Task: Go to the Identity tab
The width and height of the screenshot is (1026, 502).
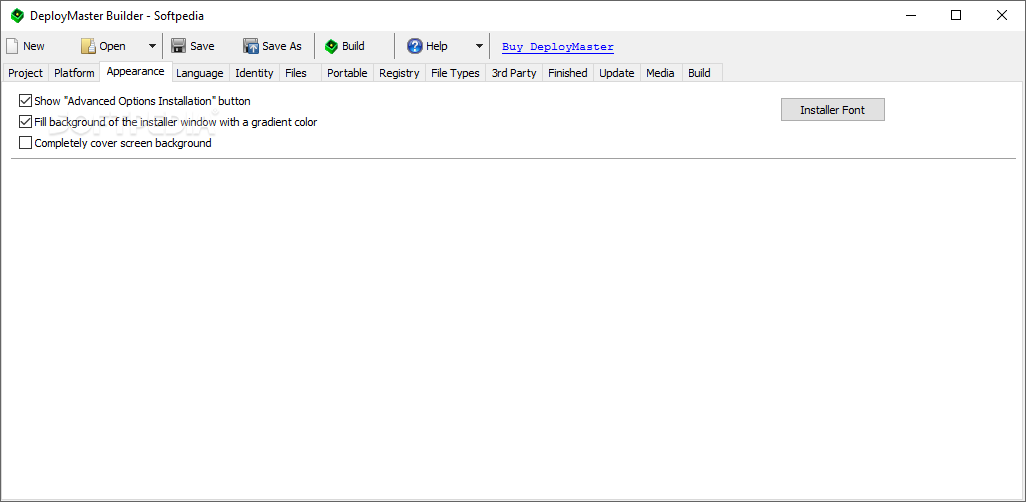Action: [x=254, y=73]
